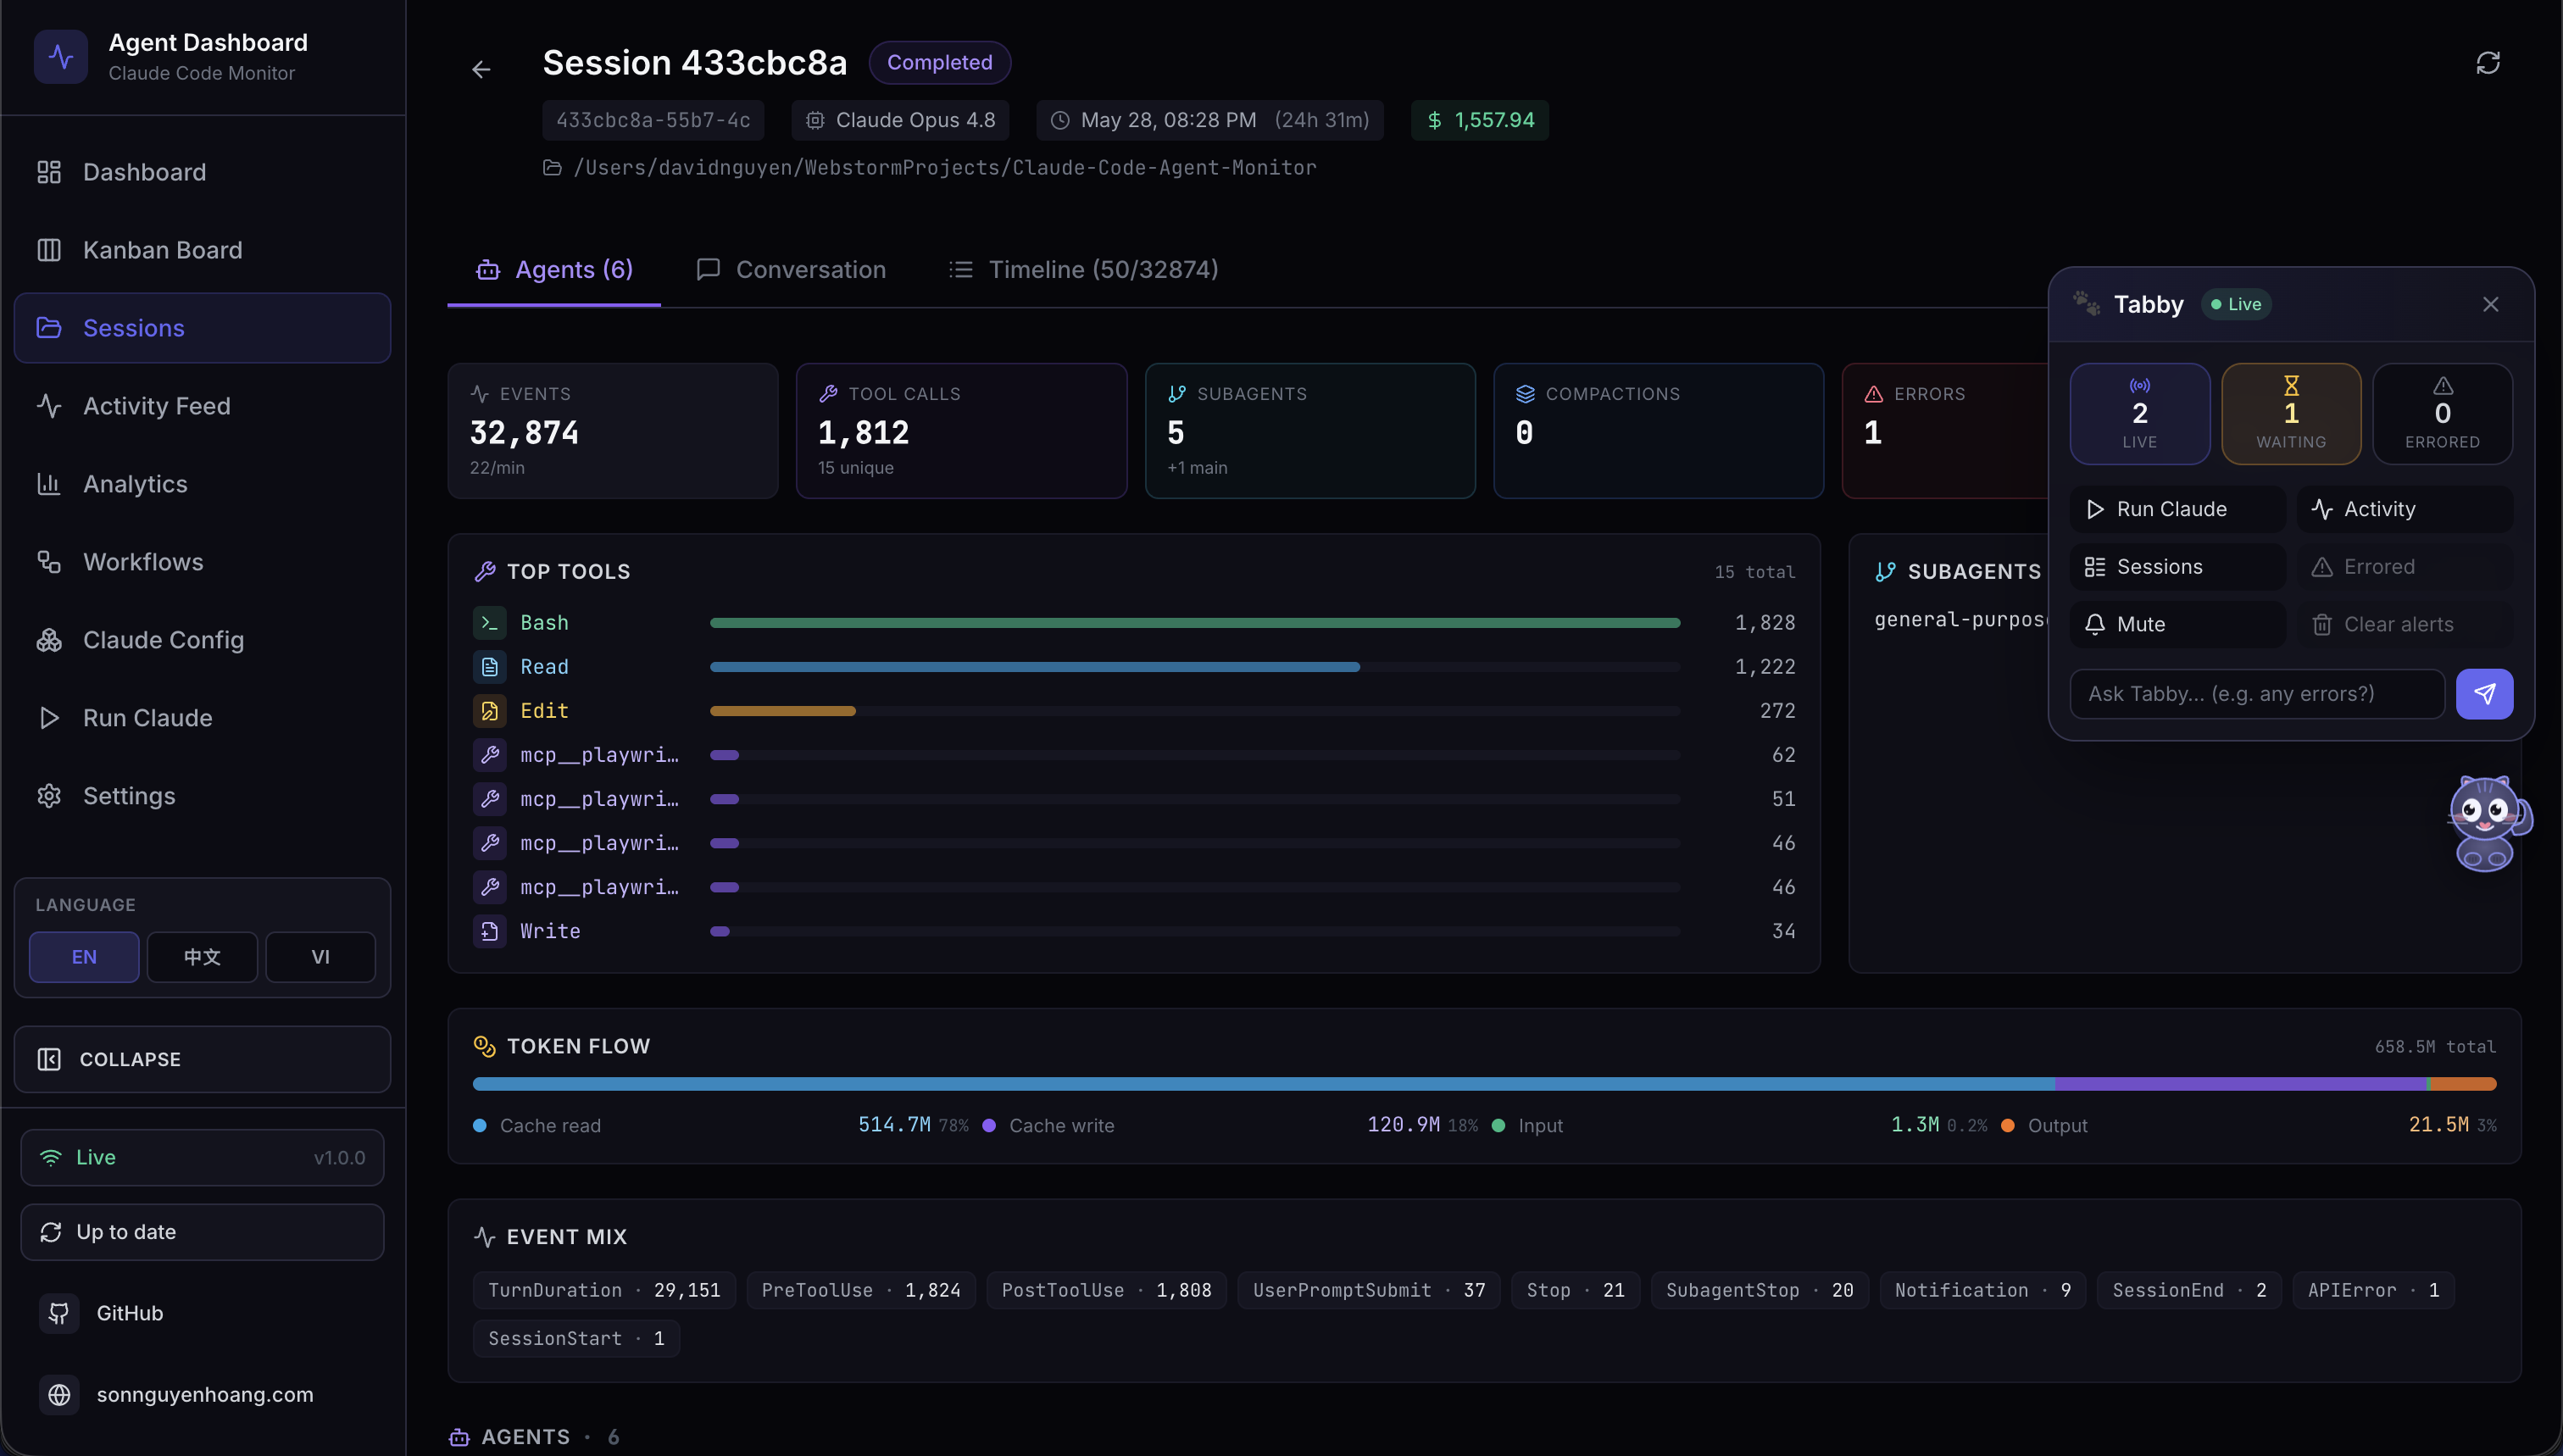Click the Tabby send message button
This screenshot has width=2563, height=1456.
(x=2484, y=694)
